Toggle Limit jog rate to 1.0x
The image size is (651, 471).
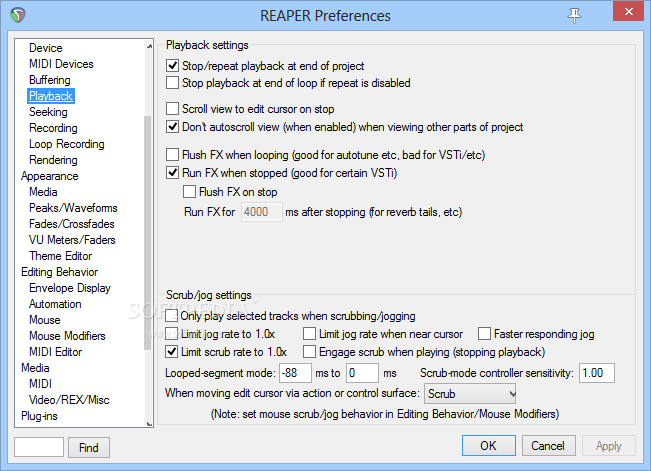(x=171, y=334)
